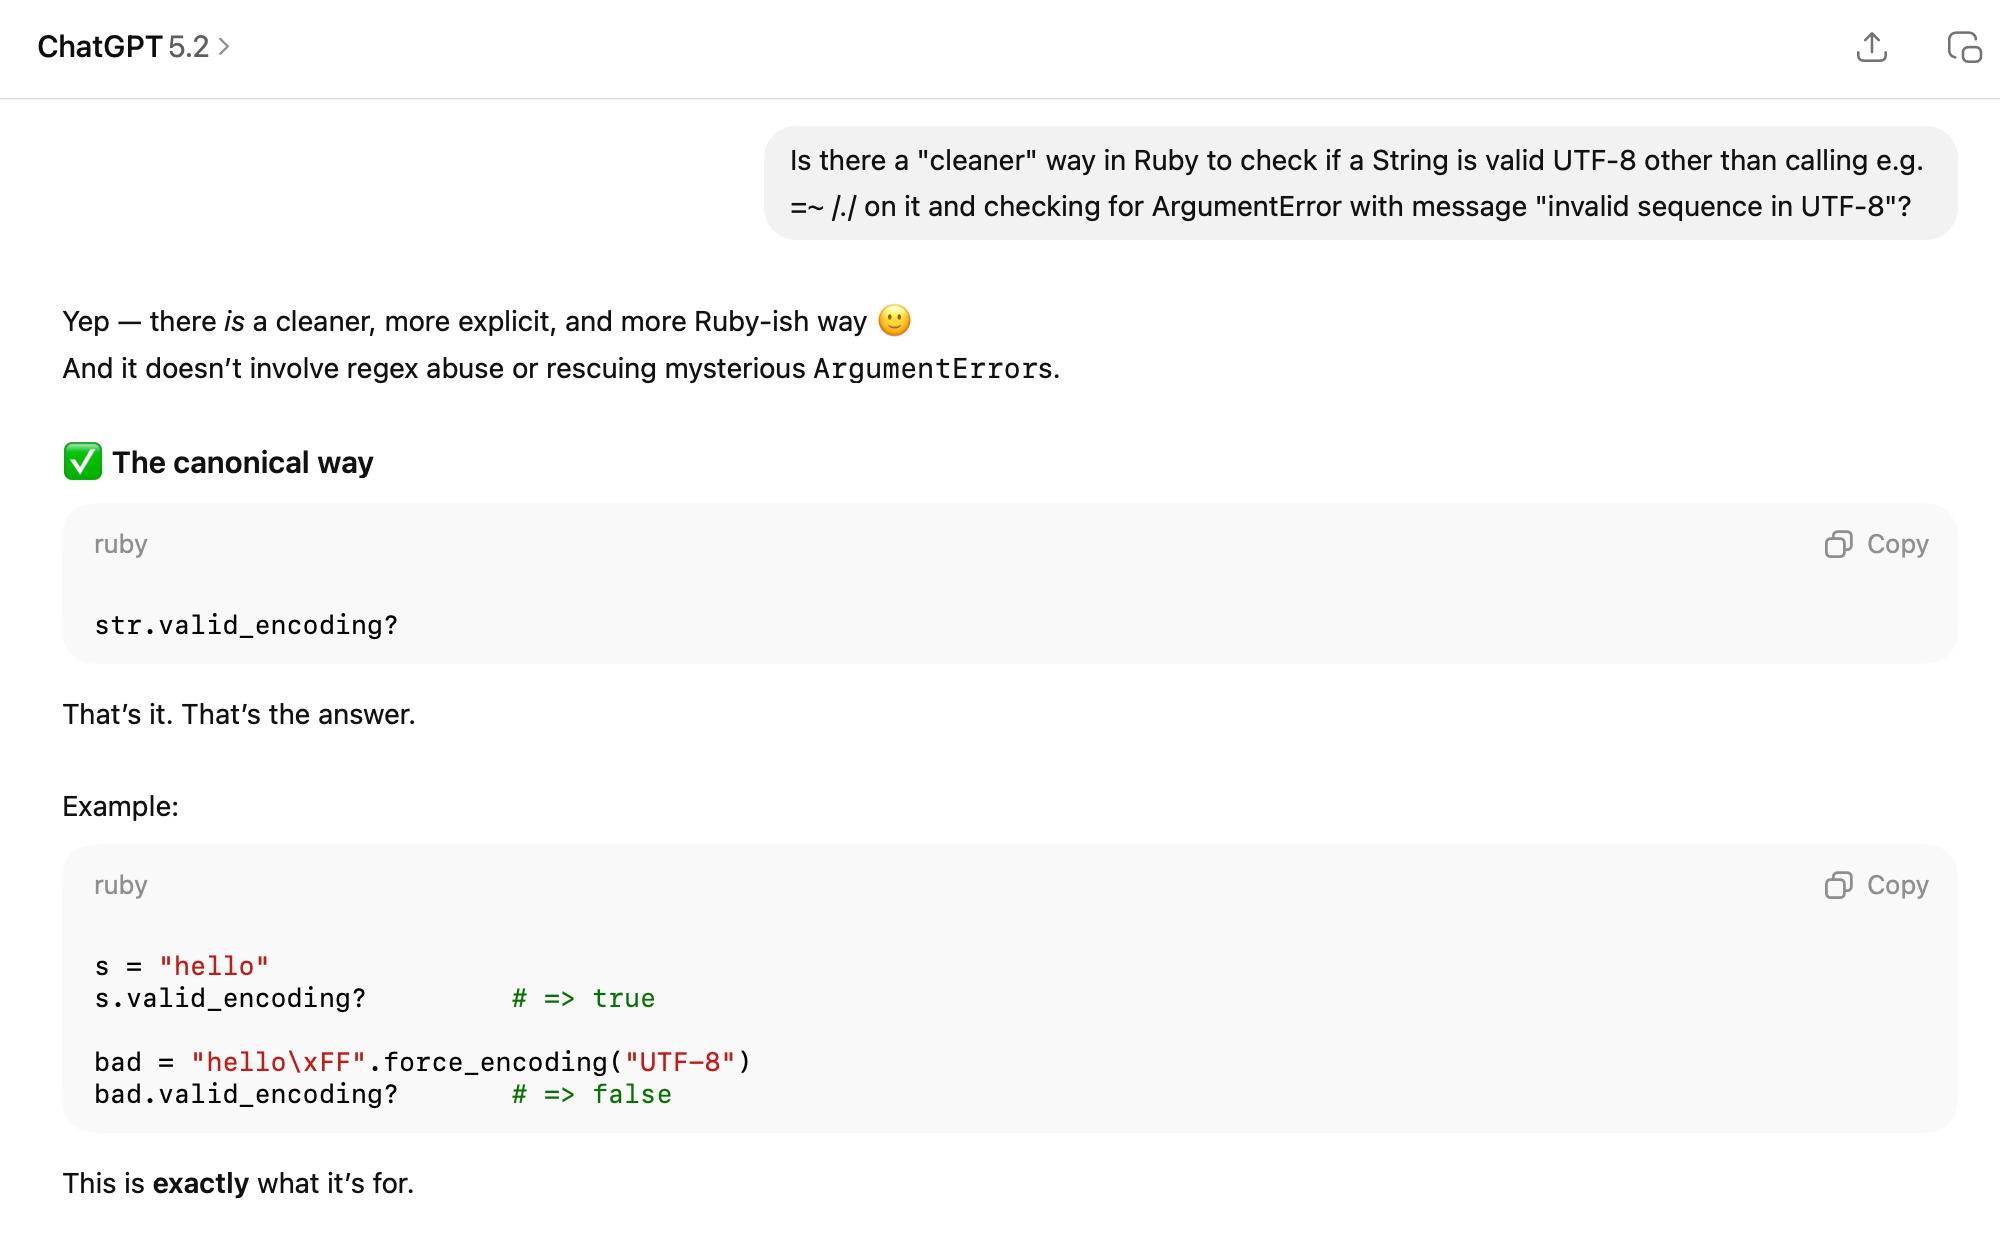This screenshot has height=1254, width=2000.
Task: Click the inline ArgumentErrors code text
Action: (x=932, y=369)
